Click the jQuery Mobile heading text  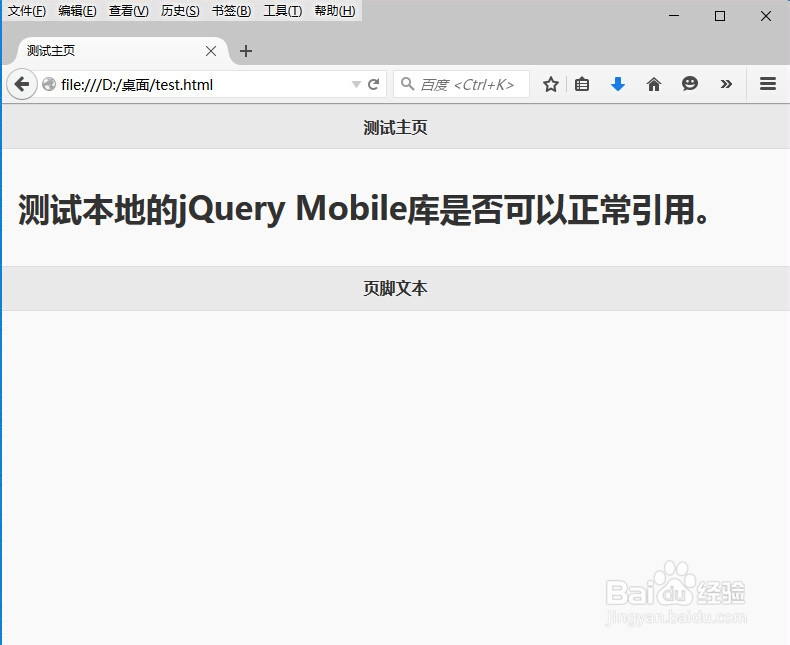(x=364, y=209)
